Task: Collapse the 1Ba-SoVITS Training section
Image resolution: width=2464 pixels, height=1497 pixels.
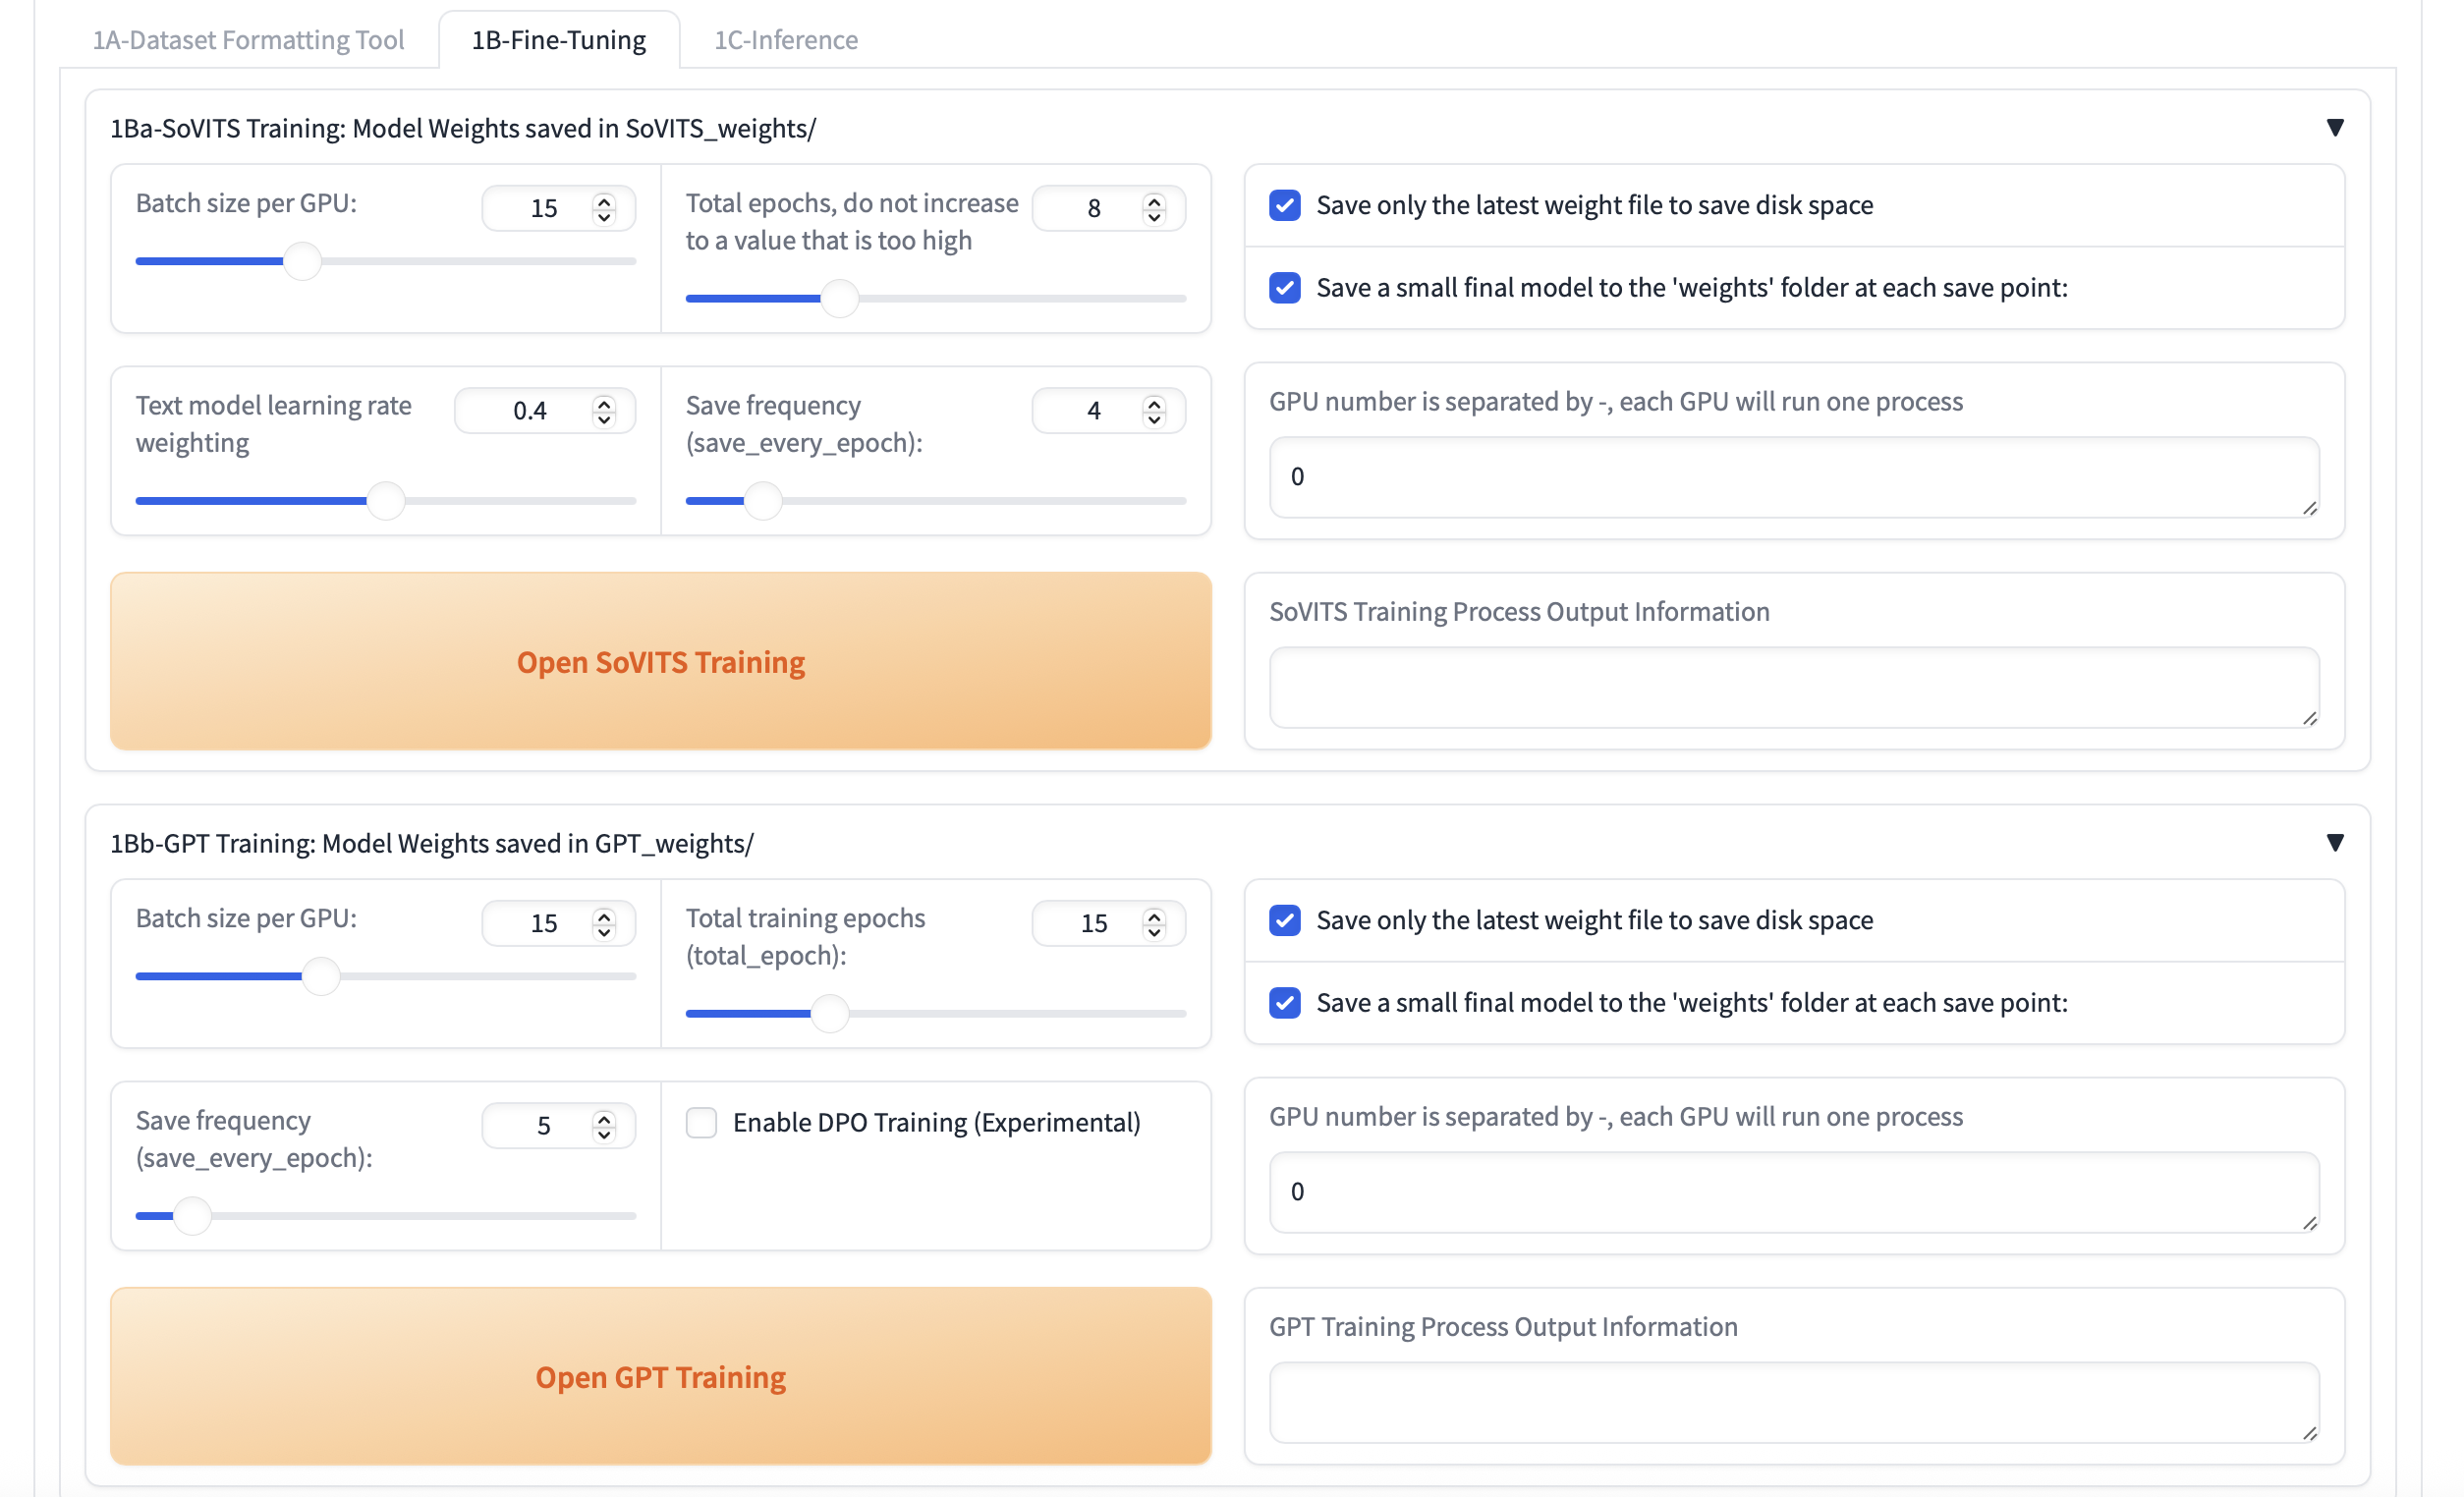Action: (2334, 128)
